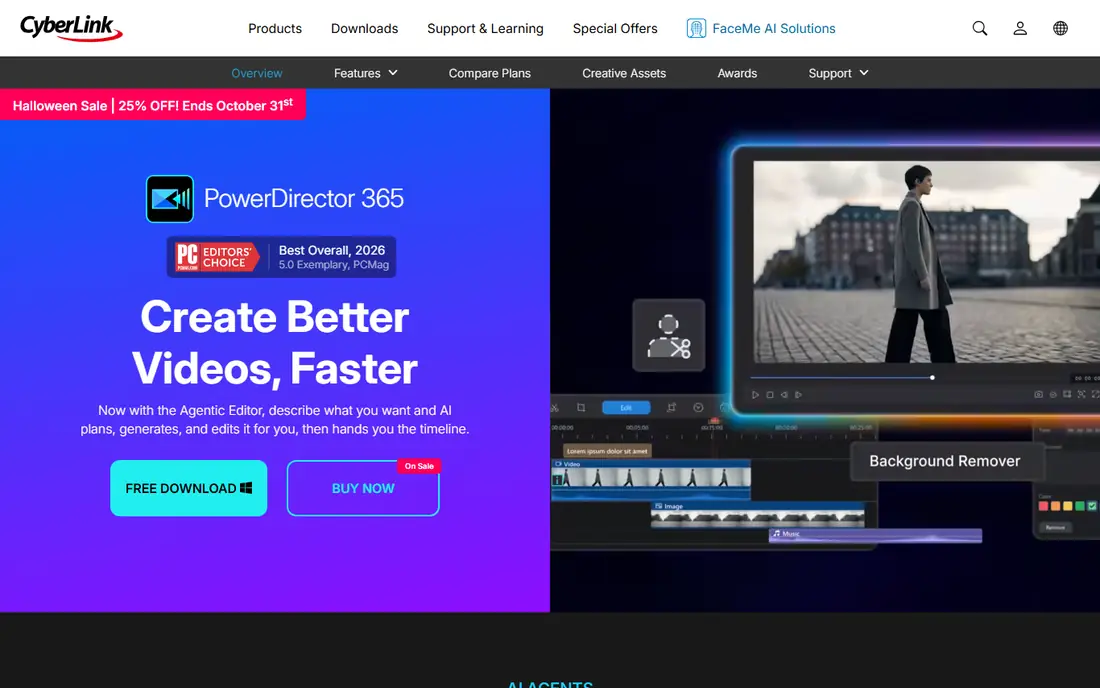
Task: Click the walking man preview video
Action: coord(926,262)
